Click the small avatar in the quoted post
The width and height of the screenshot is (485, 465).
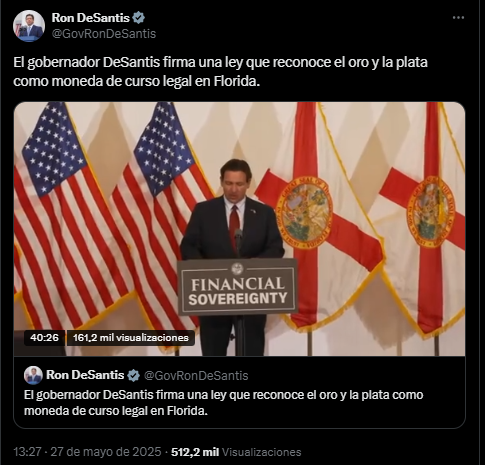(33, 375)
